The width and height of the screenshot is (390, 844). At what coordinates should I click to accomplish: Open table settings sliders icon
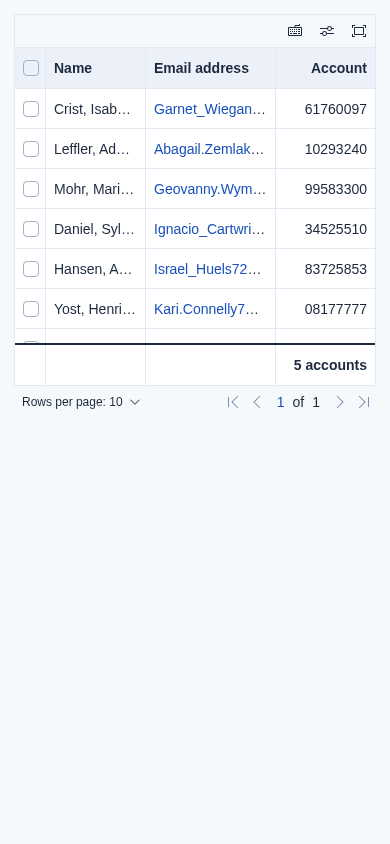(x=327, y=31)
